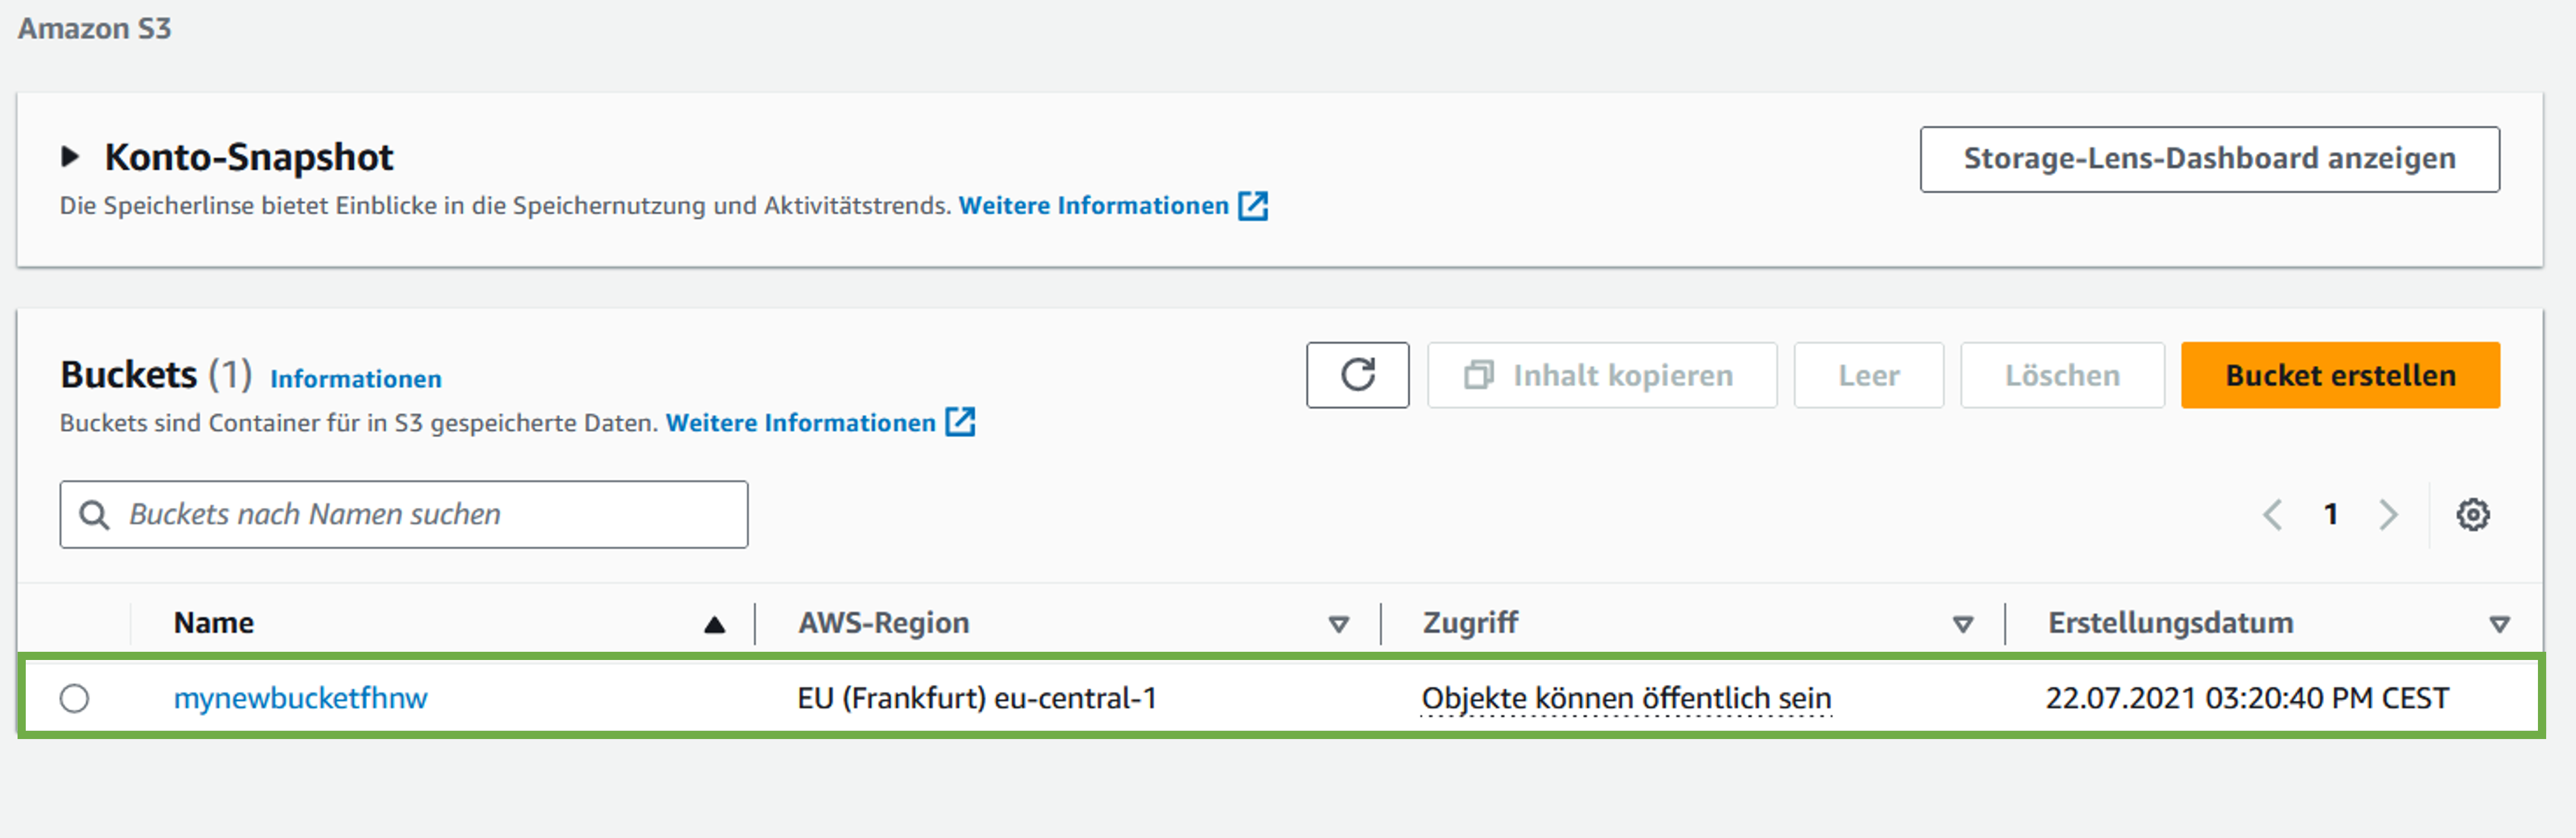Screen dimensions: 2576x838
Task: Select radio button for mynewbucketfhnw
Action: point(74,698)
